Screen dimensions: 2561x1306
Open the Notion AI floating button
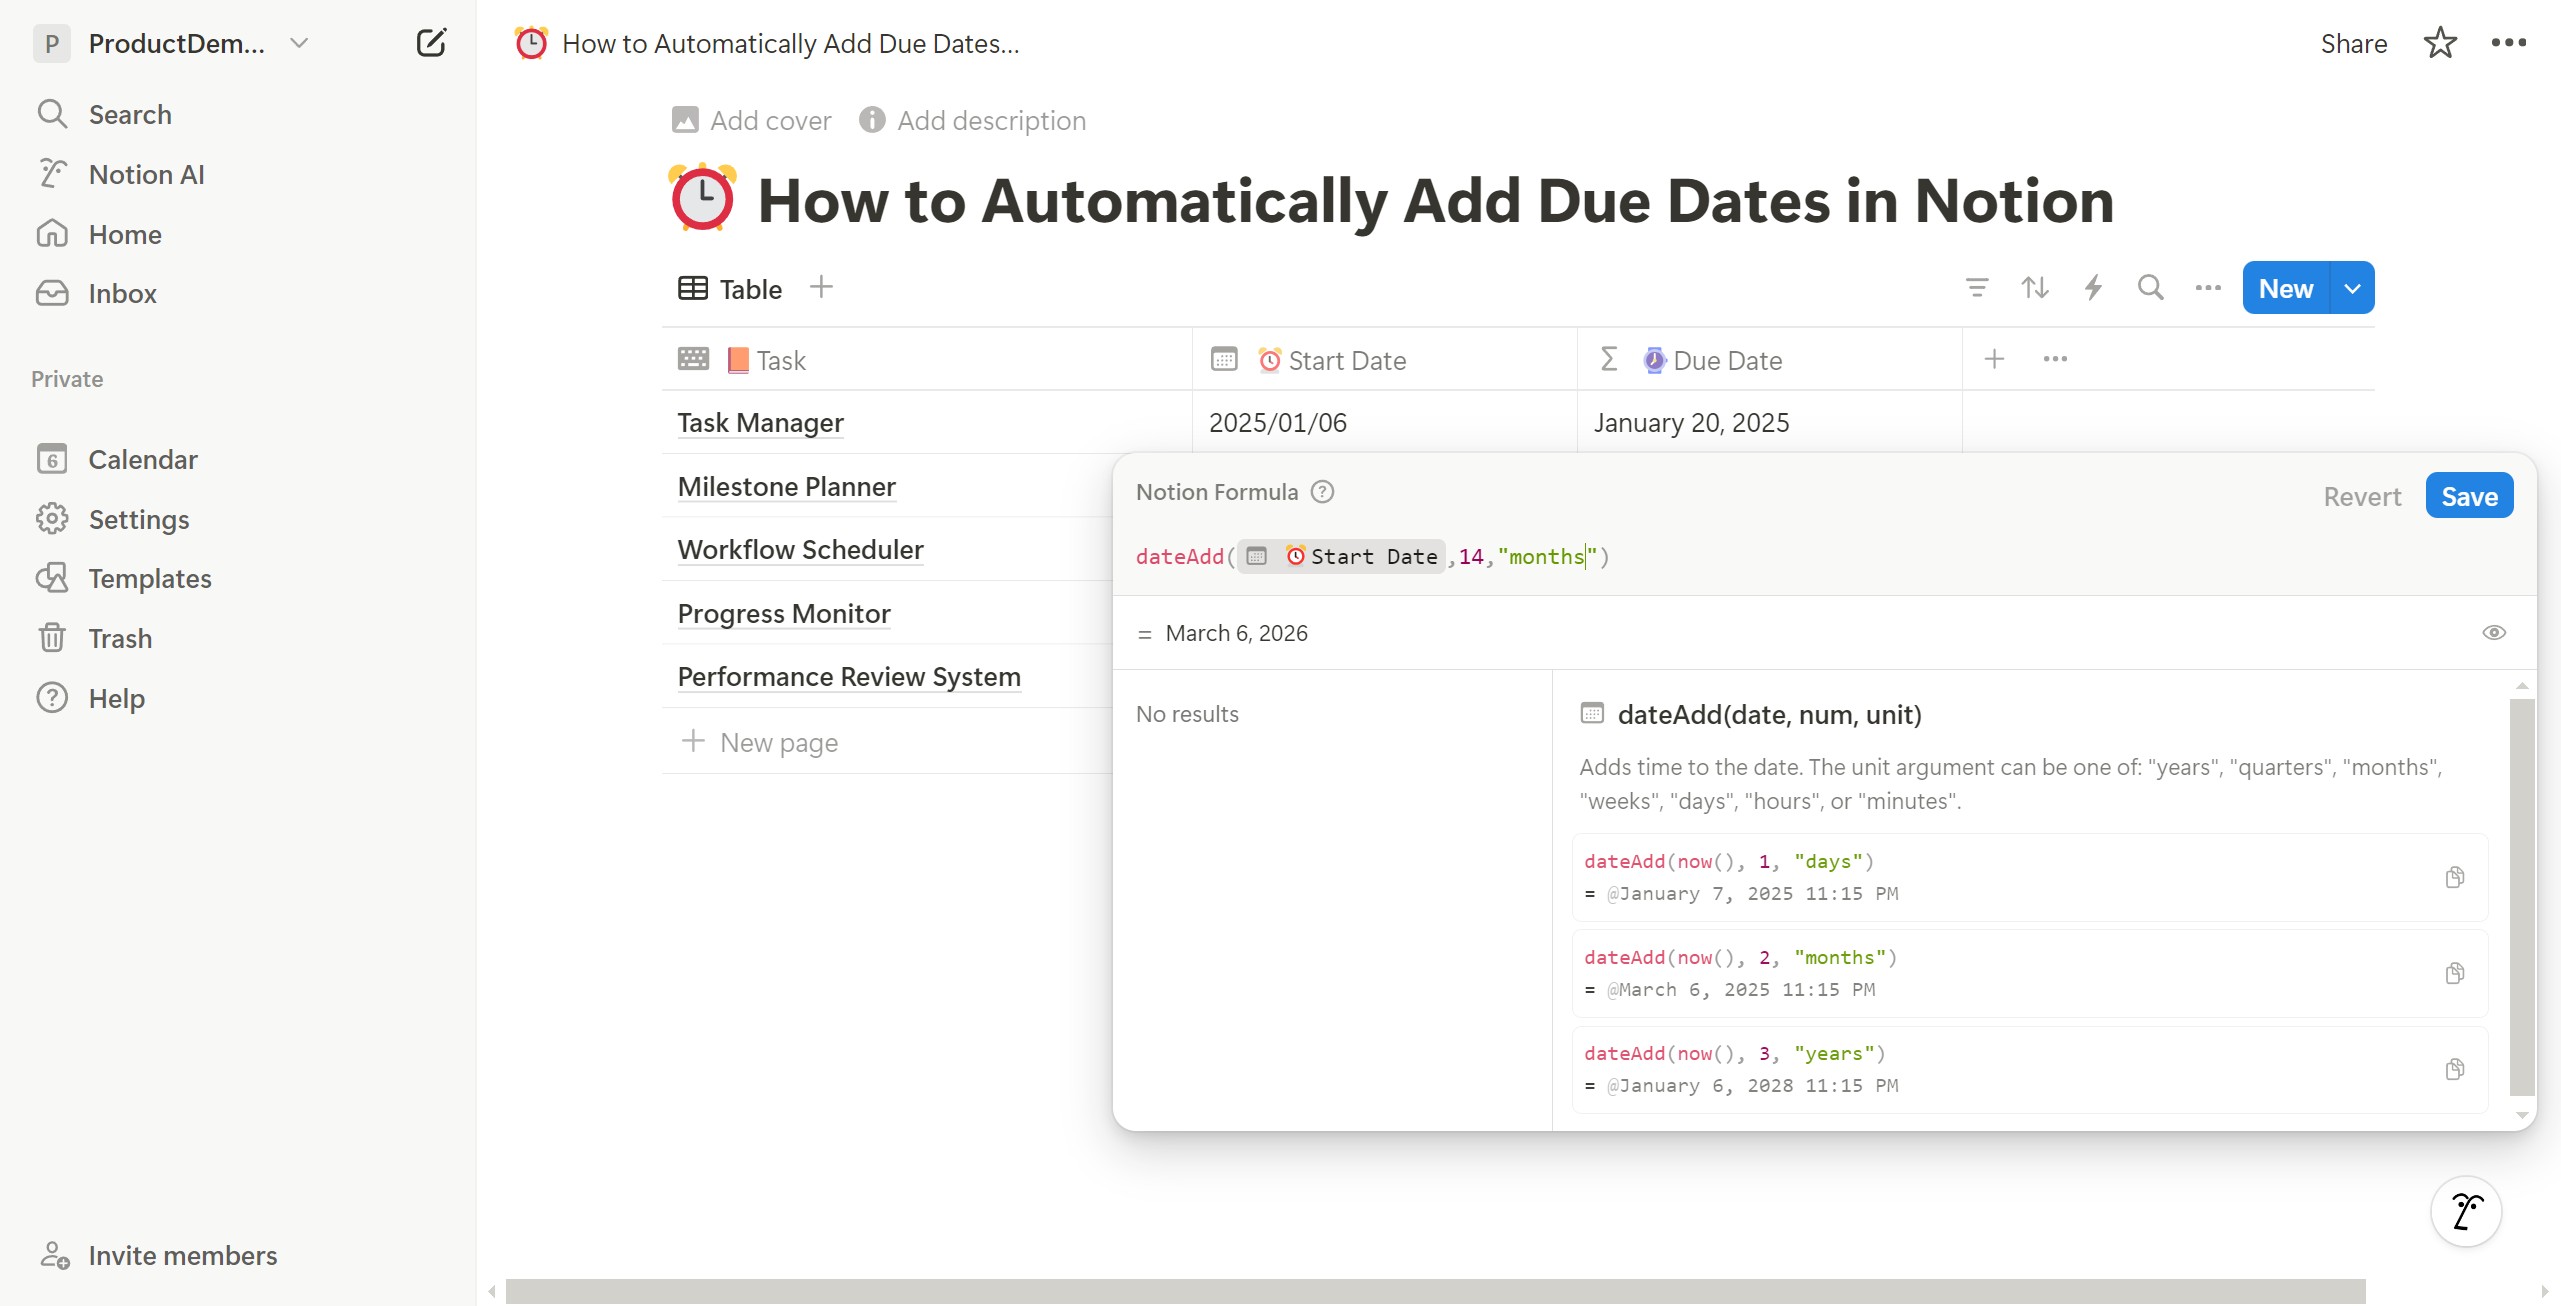click(2465, 1211)
